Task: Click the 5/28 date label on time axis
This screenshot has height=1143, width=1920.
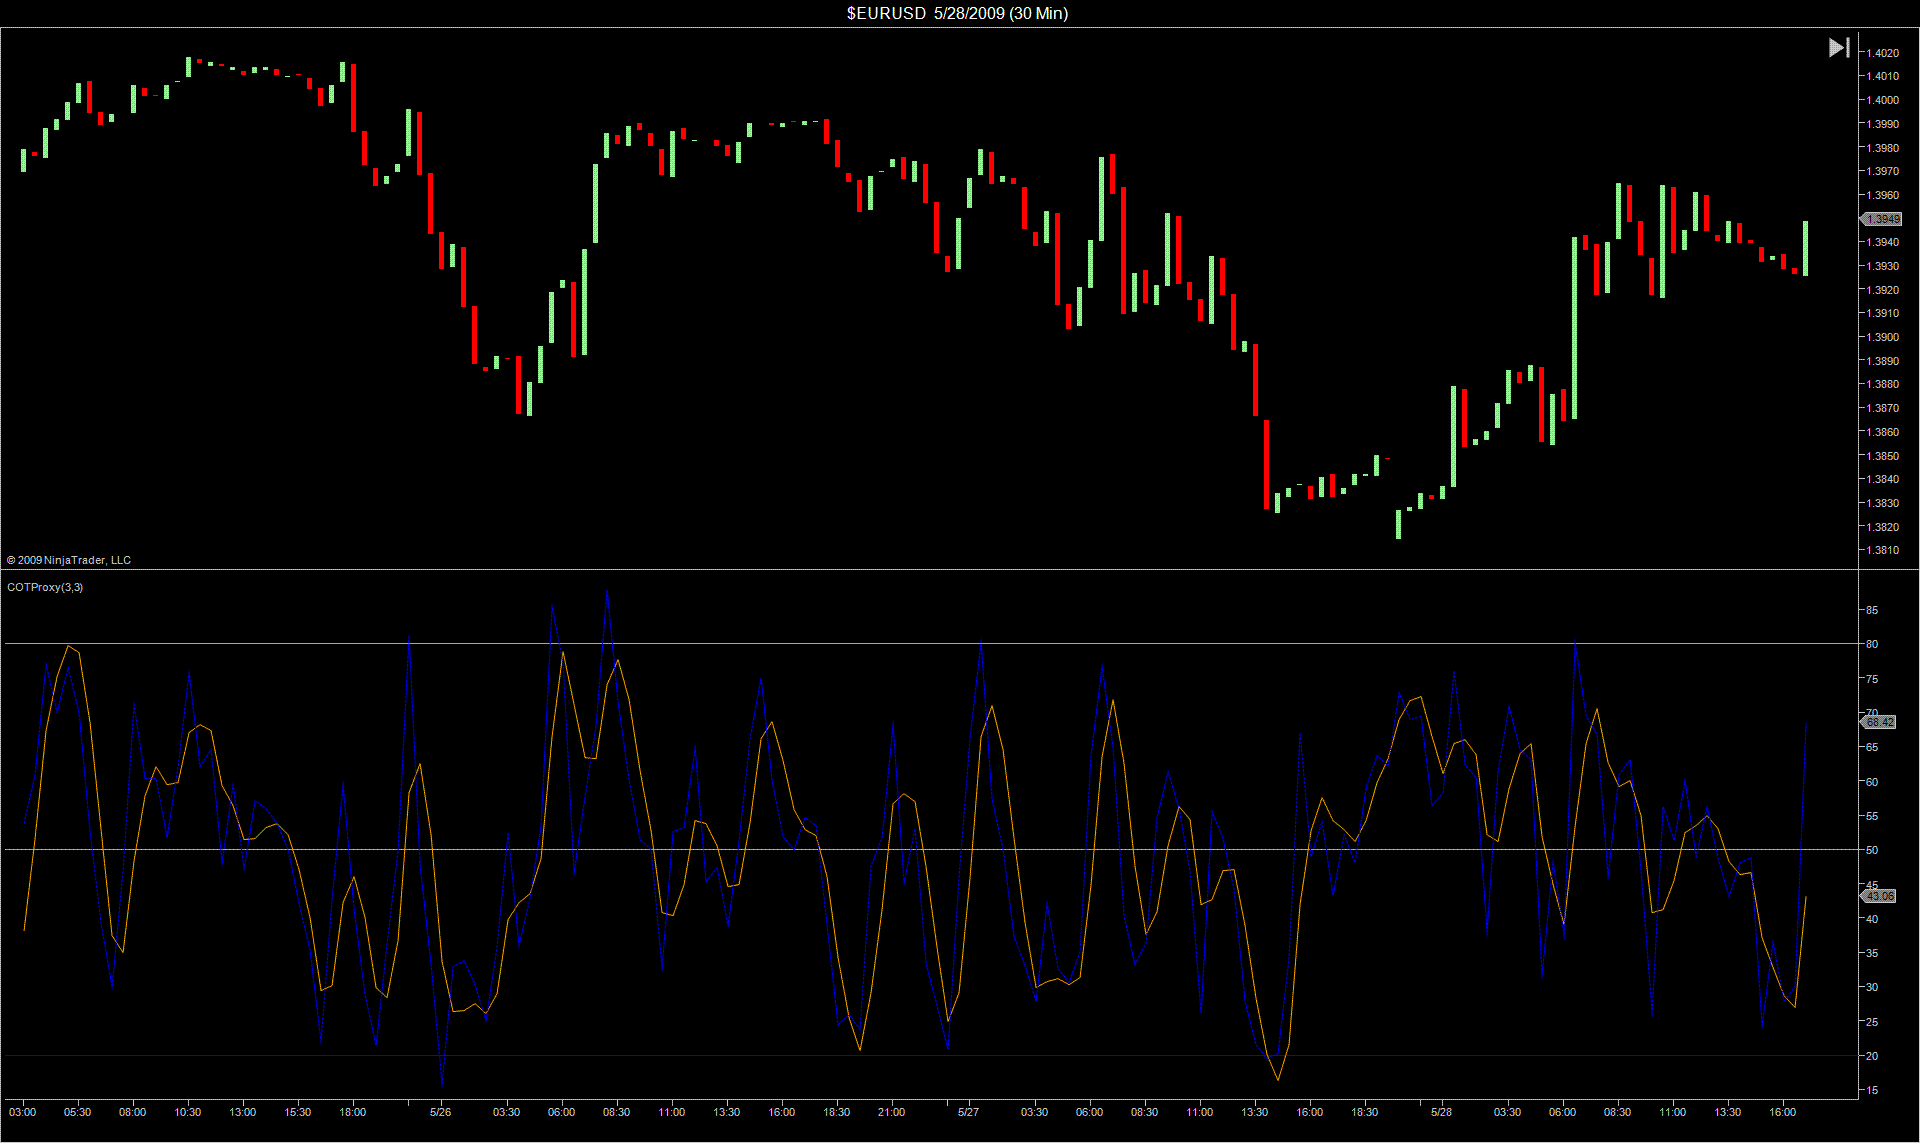Action: [x=1441, y=1112]
